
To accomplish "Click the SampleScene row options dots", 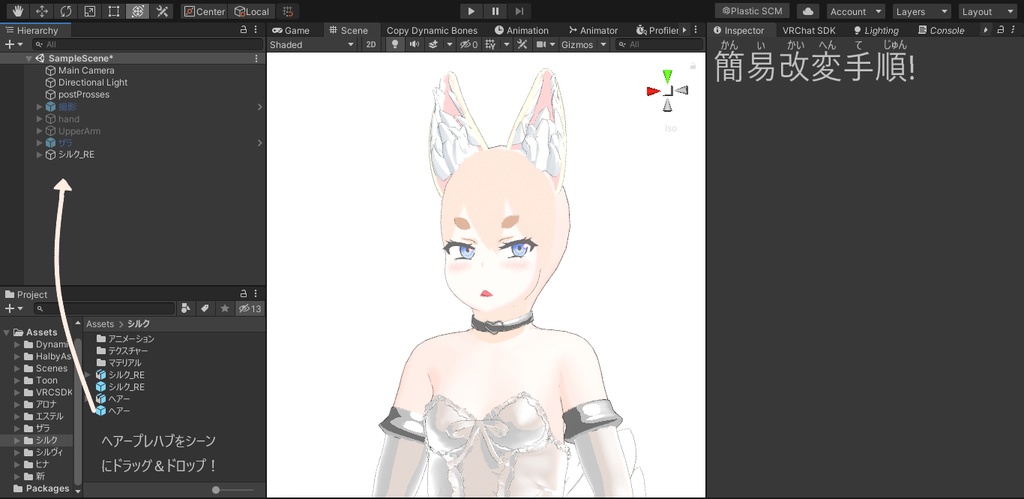I will click(255, 58).
